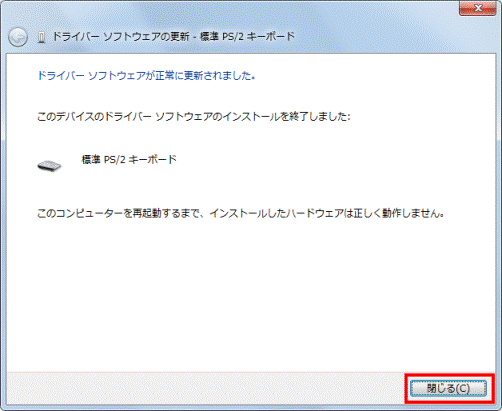Image resolution: width=502 pixels, height=411 pixels.
Task: Click the line このデバイスのドライバー ソフトウェアのインストールを終了しました:
Action: pyautogui.click(x=194, y=117)
